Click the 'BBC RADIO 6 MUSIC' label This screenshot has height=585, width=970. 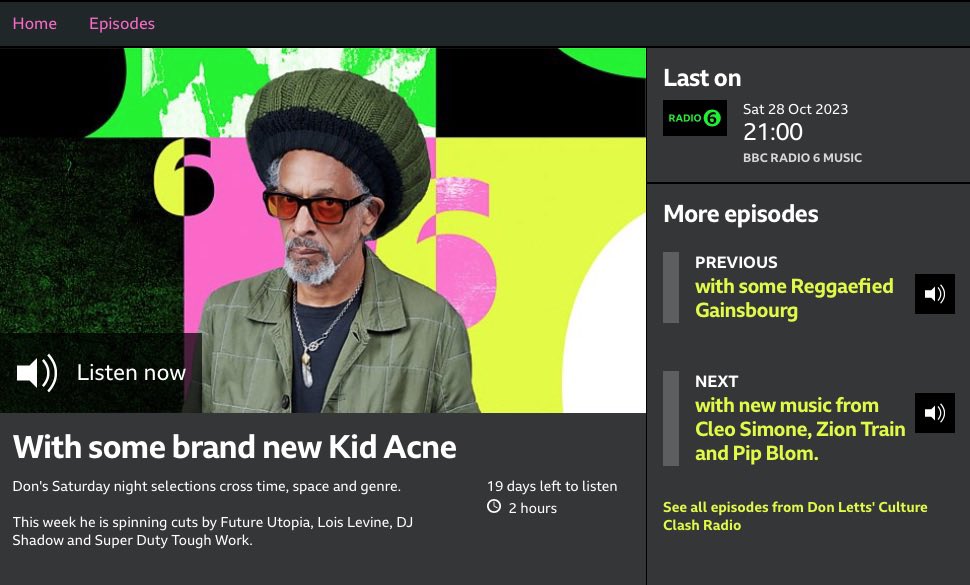[x=802, y=158]
